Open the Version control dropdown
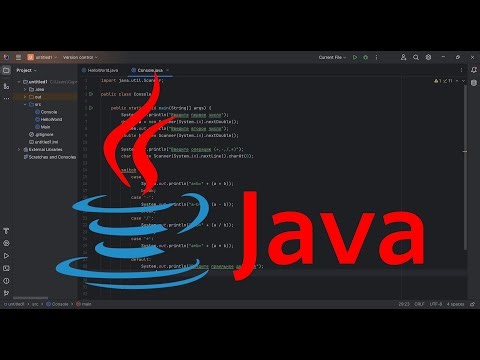This screenshot has height=360, width=480. click(x=80, y=57)
